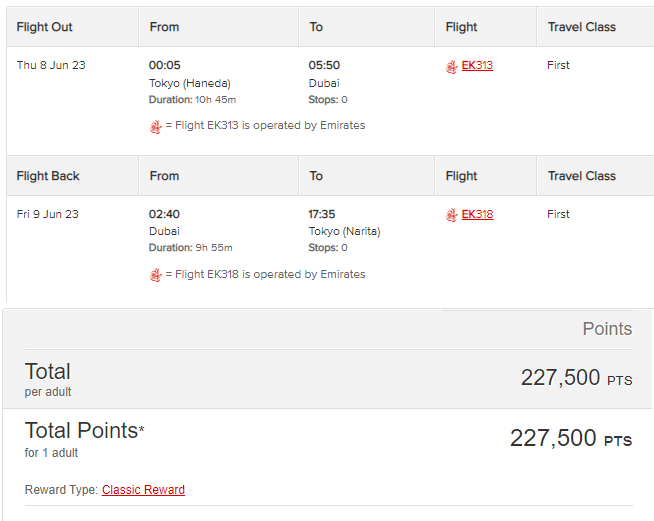Image resolution: width=654 pixels, height=521 pixels.
Task: Click Emirates icon in EK313 operated-by note
Action: [x=156, y=127]
